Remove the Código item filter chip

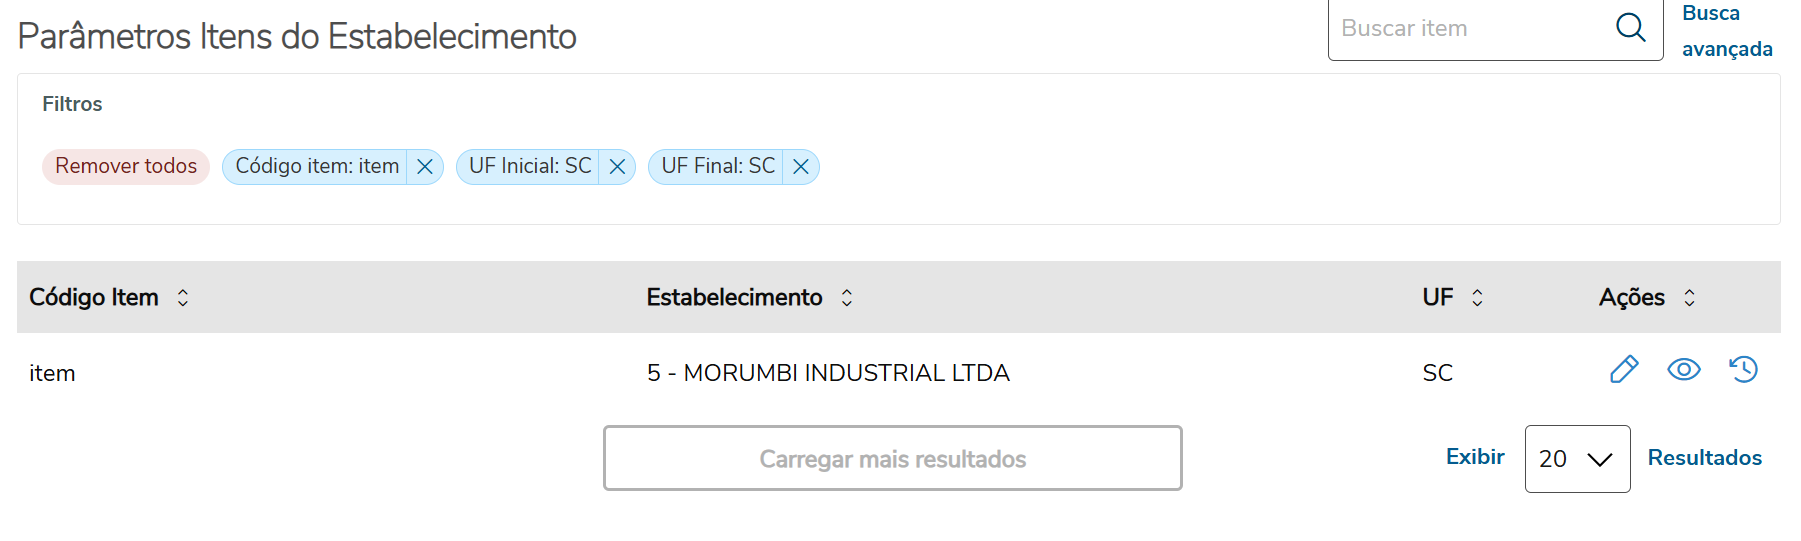425,167
